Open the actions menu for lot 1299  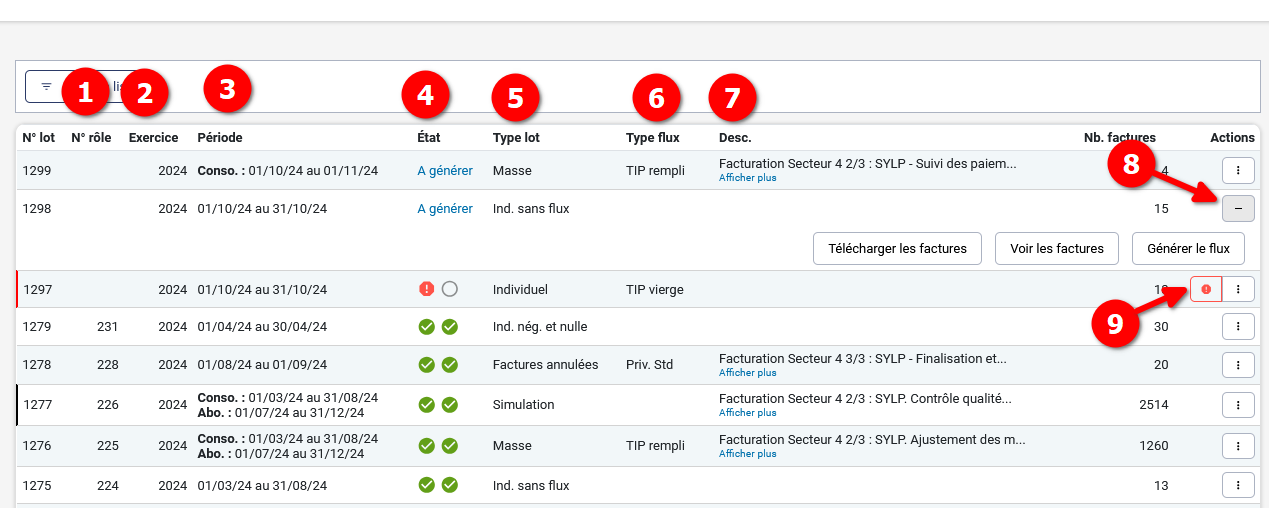point(1238,171)
